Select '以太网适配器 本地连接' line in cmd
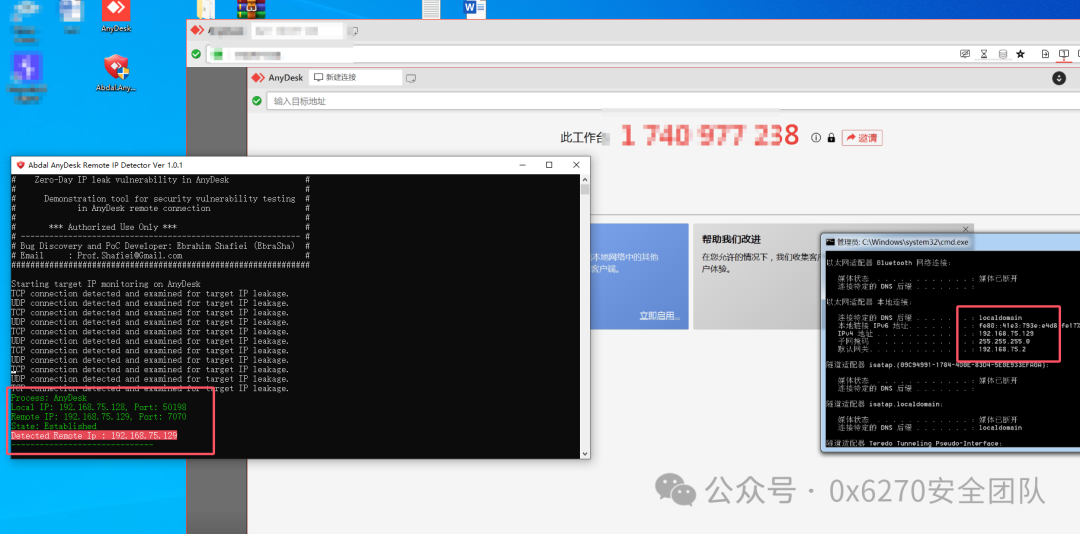The width and height of the screenshot is (1080, 534). (x=869, y=302)
